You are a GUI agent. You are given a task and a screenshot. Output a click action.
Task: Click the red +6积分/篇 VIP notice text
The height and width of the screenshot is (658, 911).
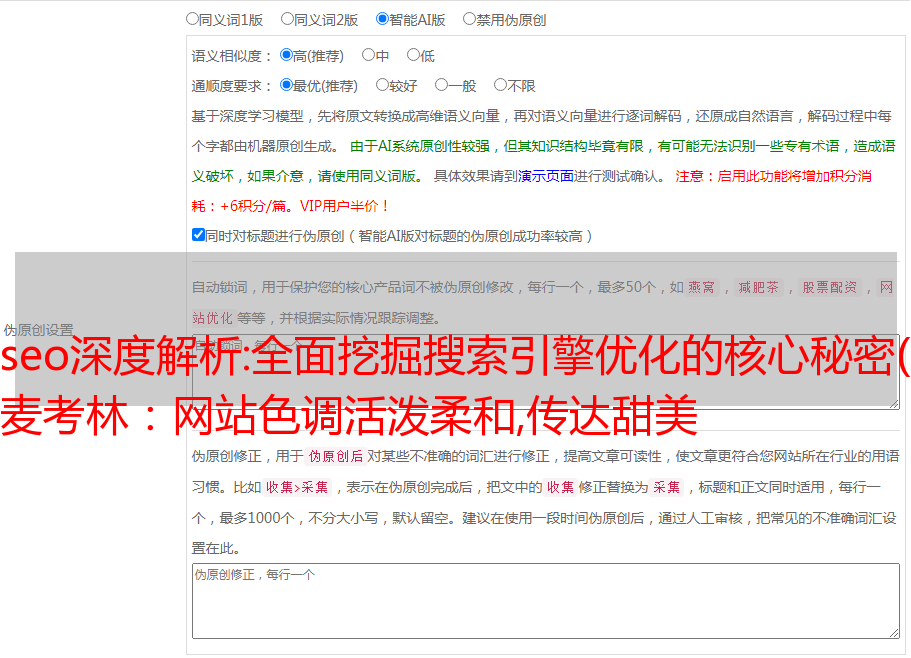coord(290,206)
